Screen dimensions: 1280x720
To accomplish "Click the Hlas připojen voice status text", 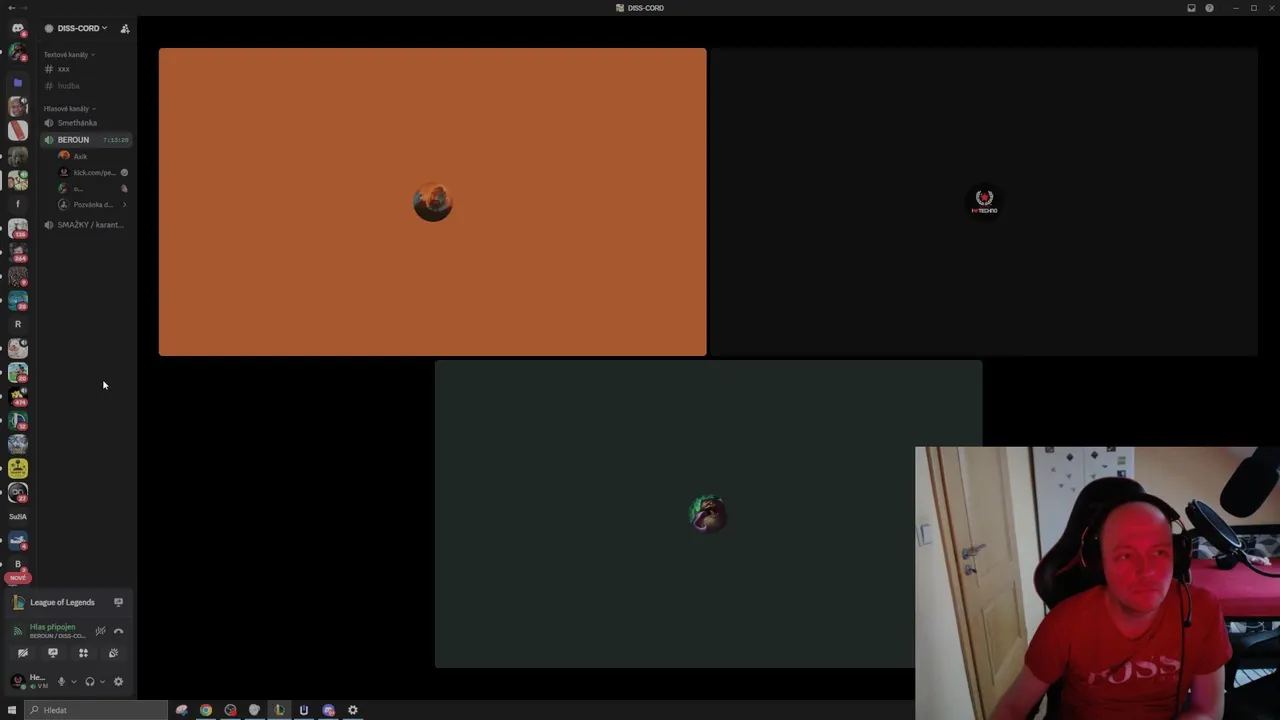I will point(52,627).
